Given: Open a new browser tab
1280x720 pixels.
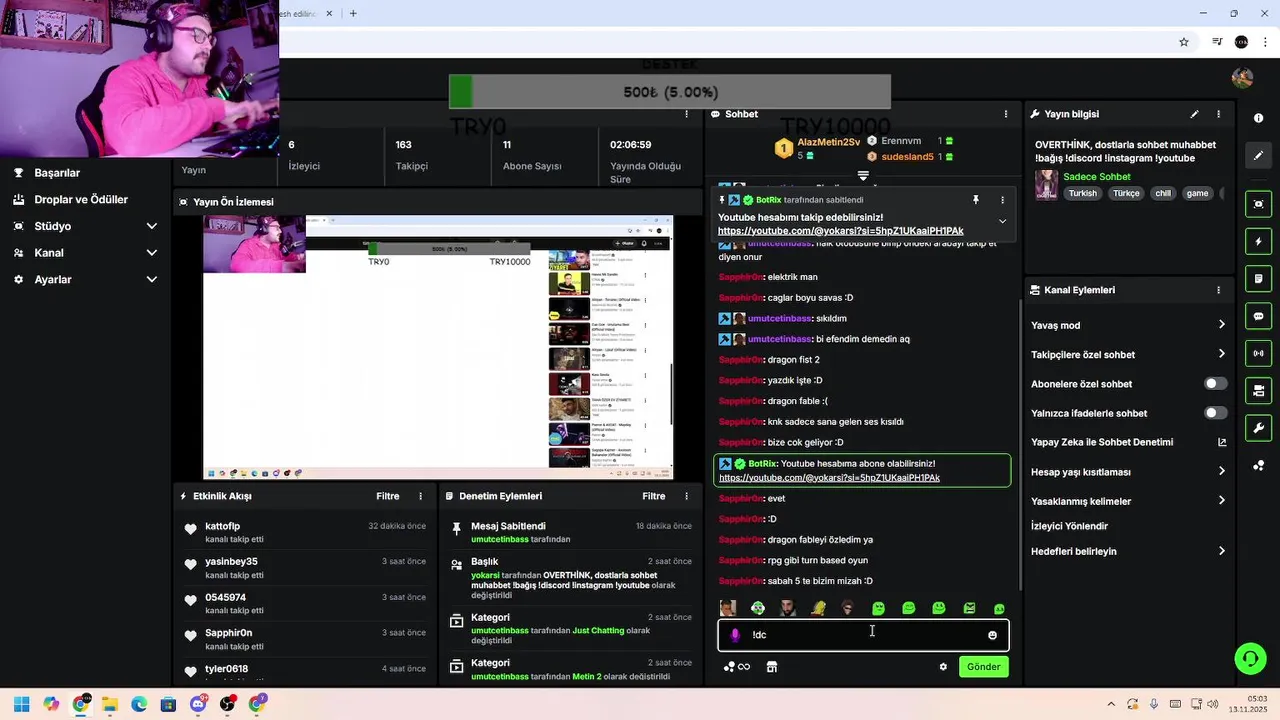Looking at the screenshot, I should [353, 13].
